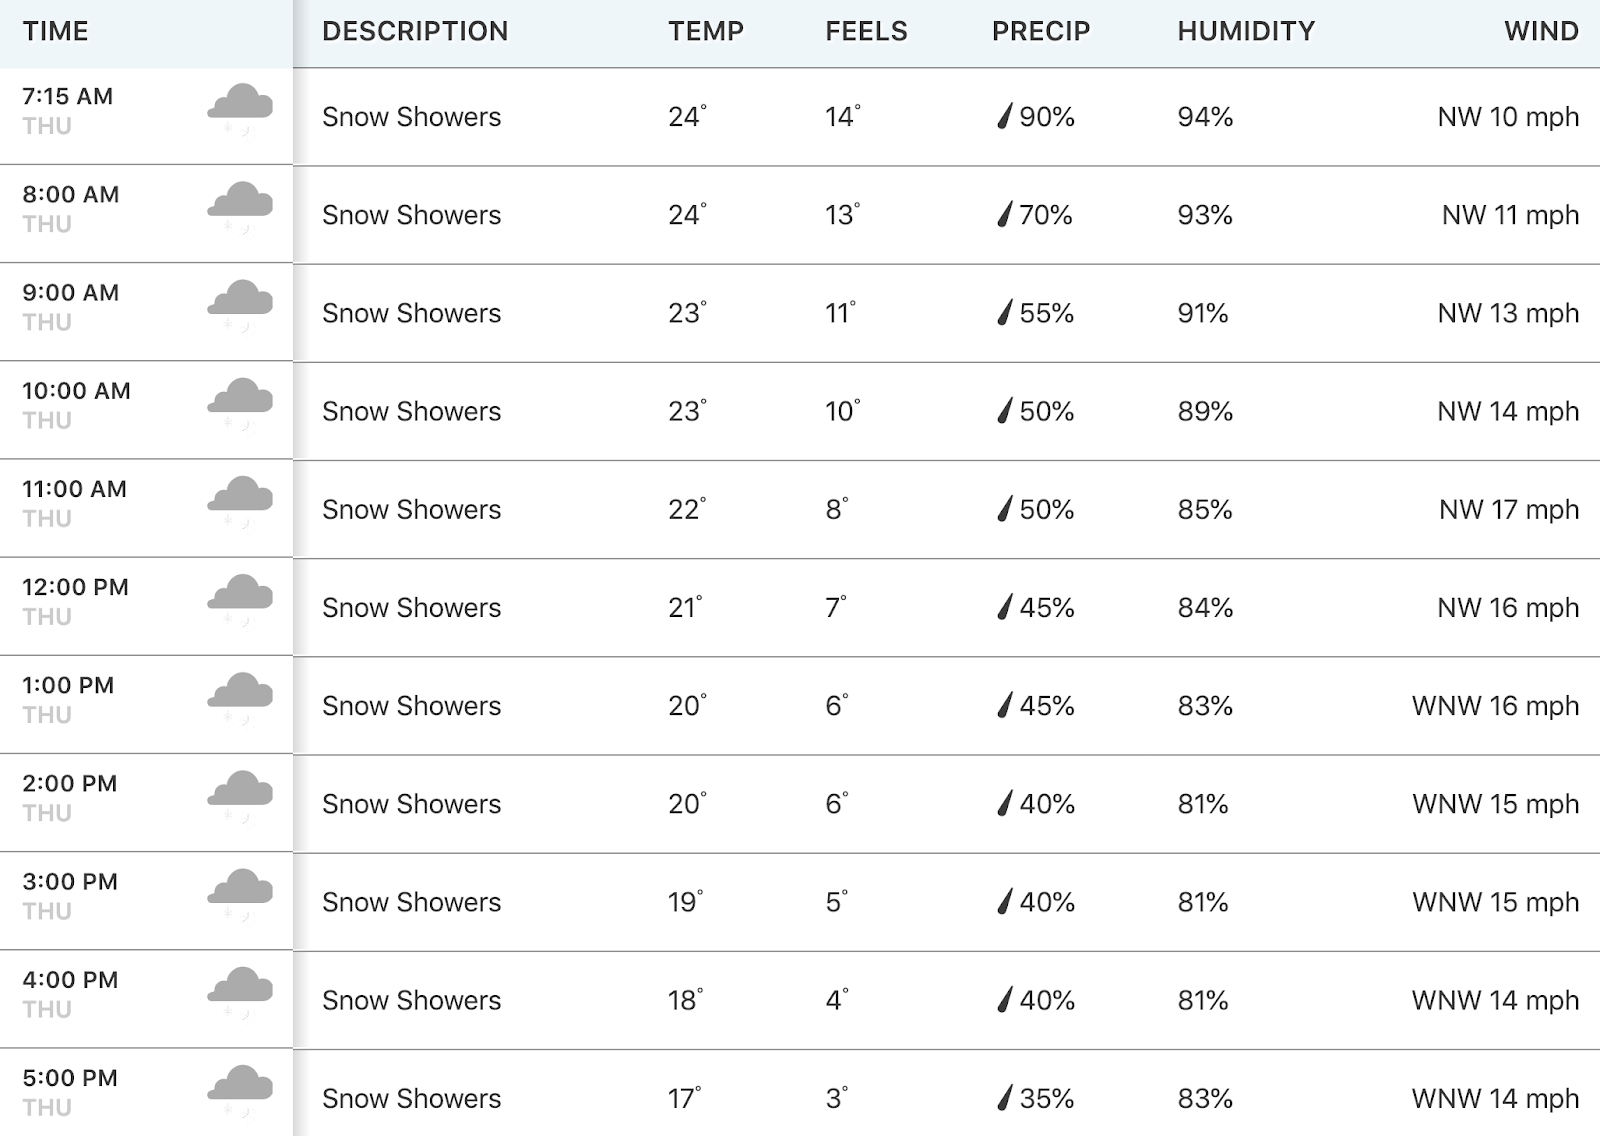
Task: Click the DESCRIPTION column header
Action: coord(415,31)
